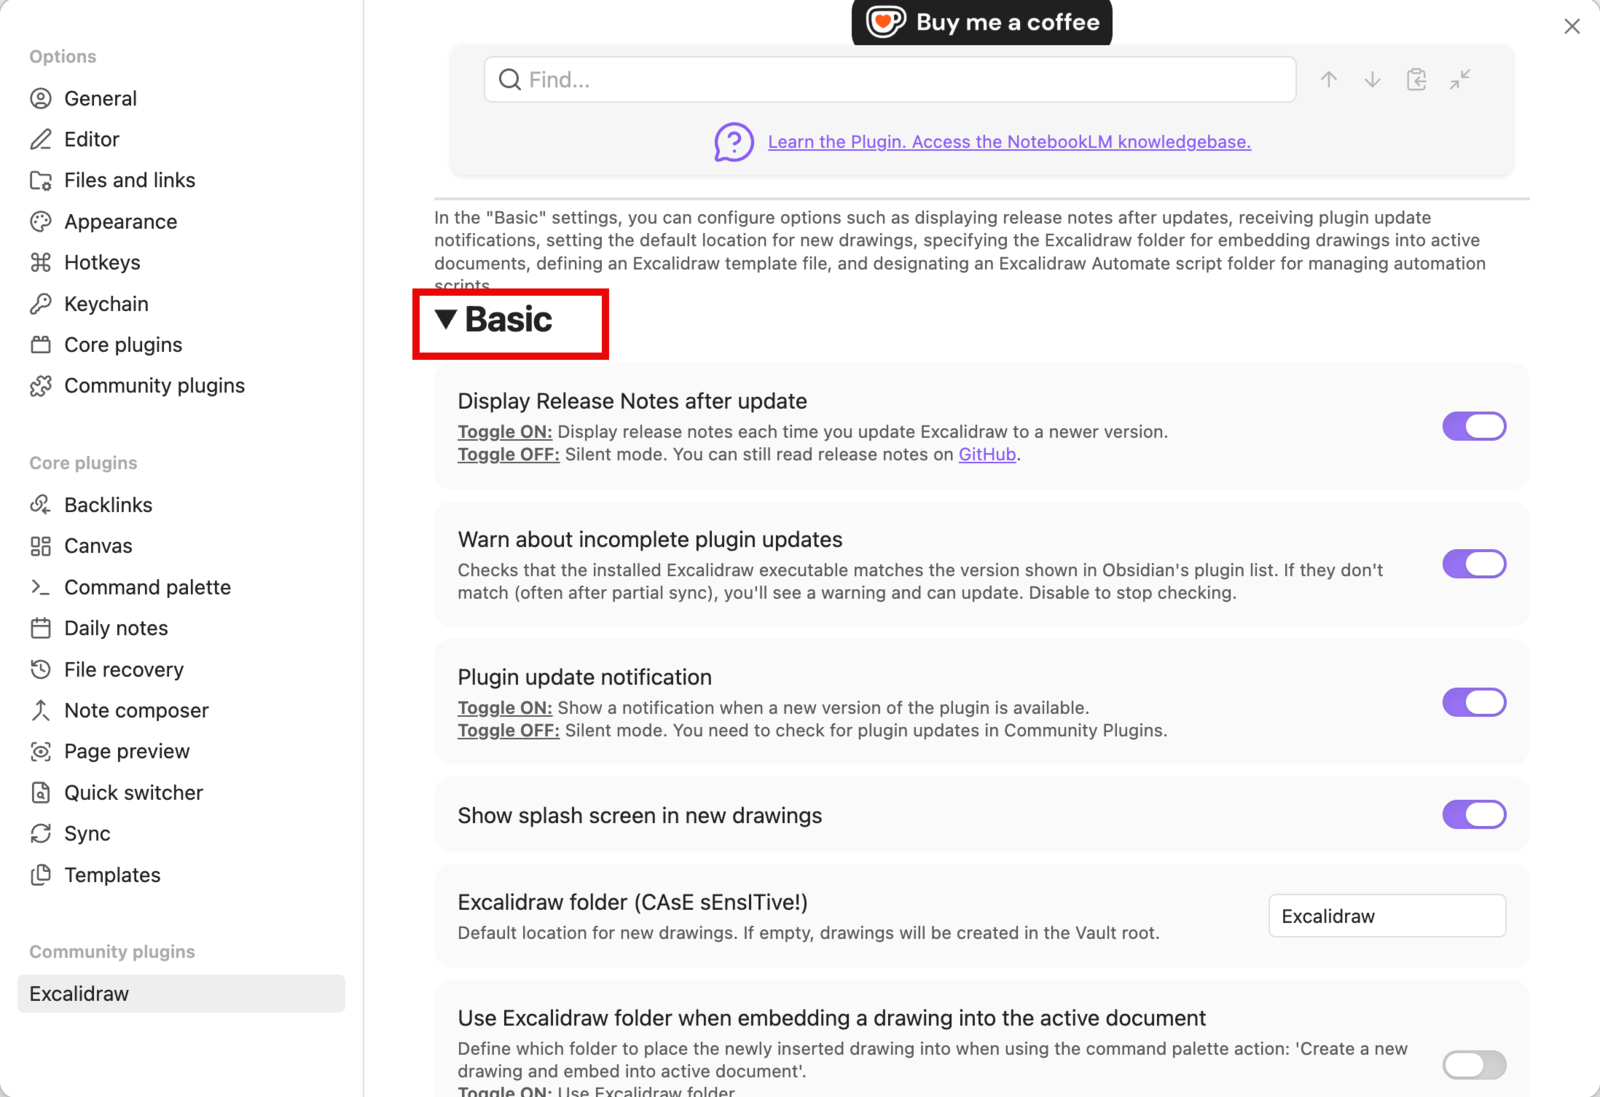Turn off Plugin update notification toggle
The height and width of the screenshot is (1097, 1600).
(x=1474, y=702)
